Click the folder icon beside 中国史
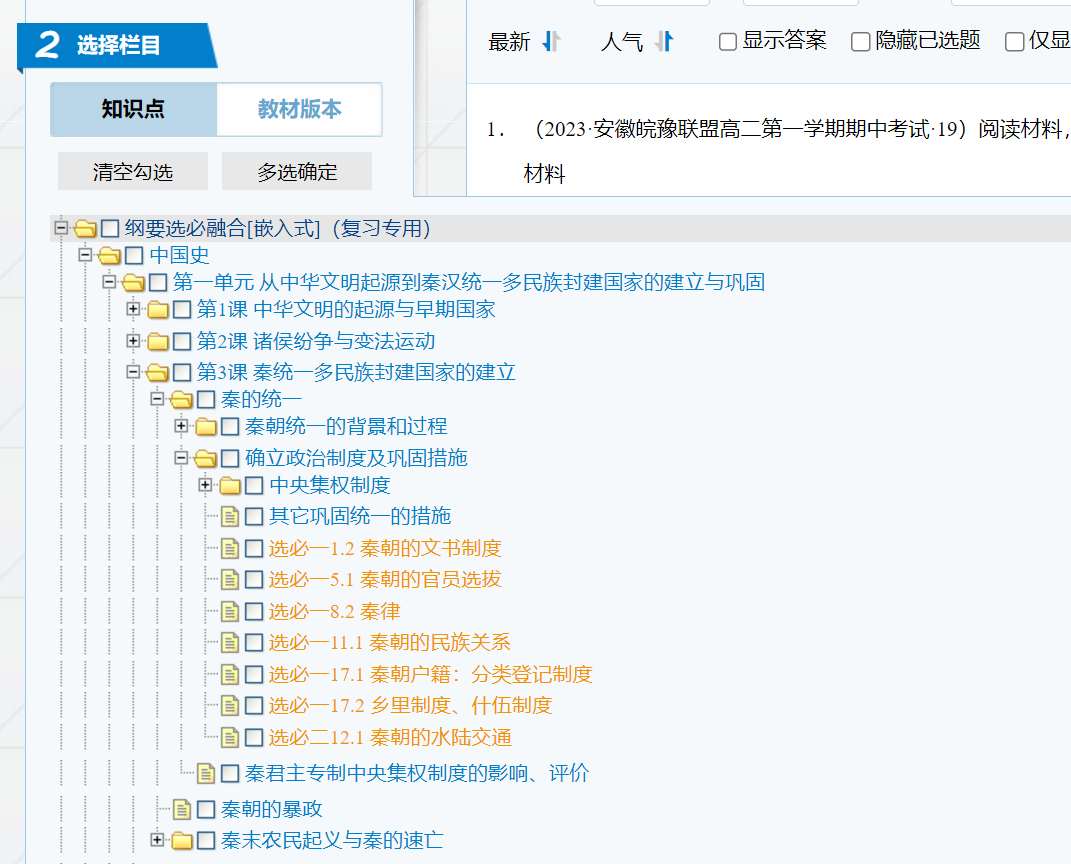 pyautogui.click(x=109, y=256)
